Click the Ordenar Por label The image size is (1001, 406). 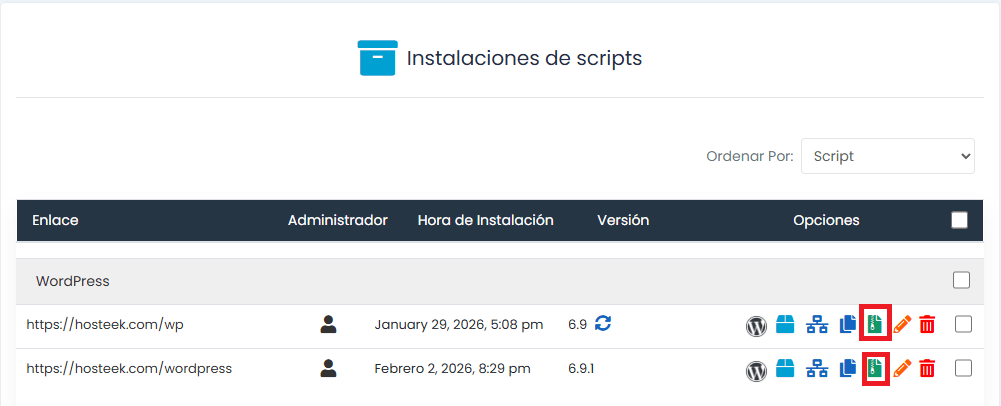[x=749, y=156]
